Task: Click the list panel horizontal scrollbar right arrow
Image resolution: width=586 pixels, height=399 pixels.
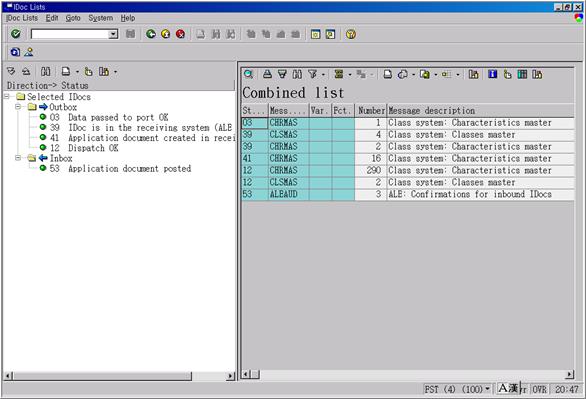Action: (569, 374)
